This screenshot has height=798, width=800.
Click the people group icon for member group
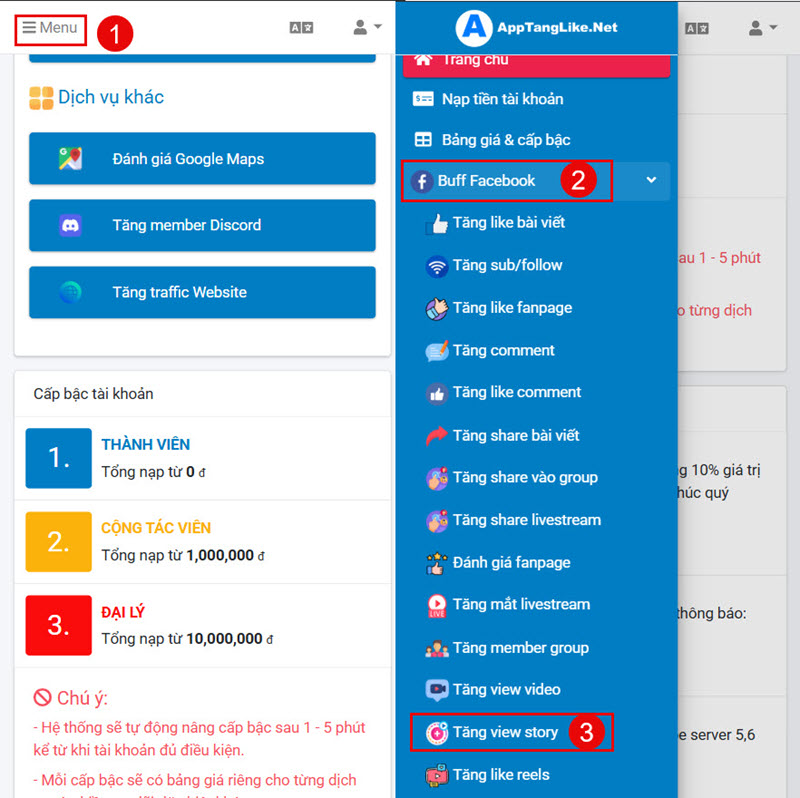[x=437, y=649]
